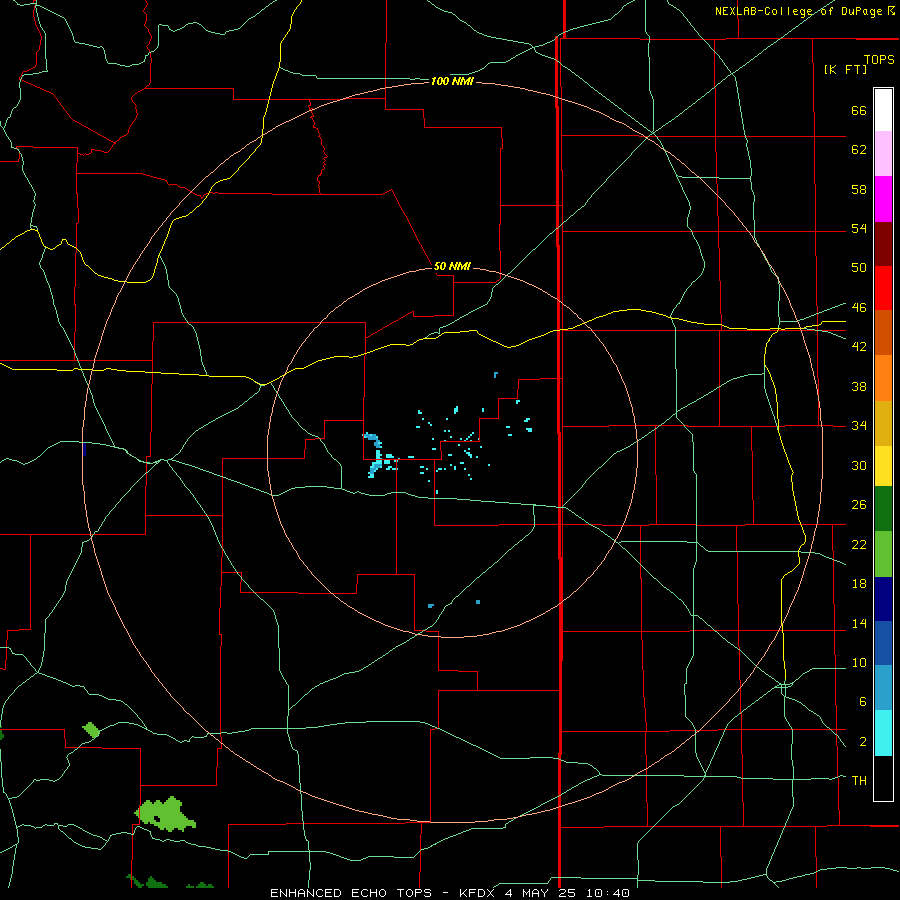The width and height of the screenshot is (900, 900).
Task: Click the navy blue legend swatch
Action: (x=883, y=599)
